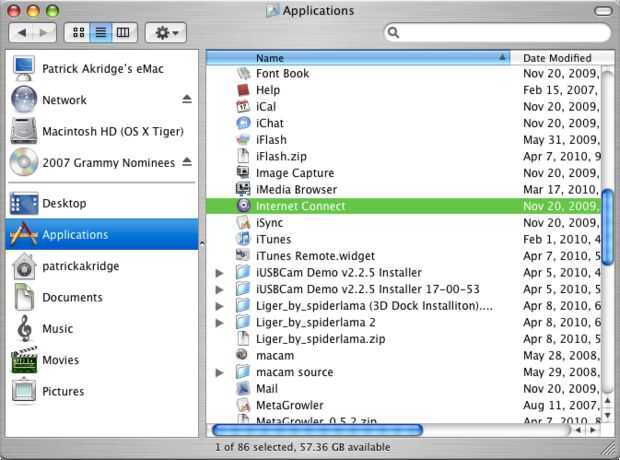Open the Pictures folder in sidebar

coord(102,391)
